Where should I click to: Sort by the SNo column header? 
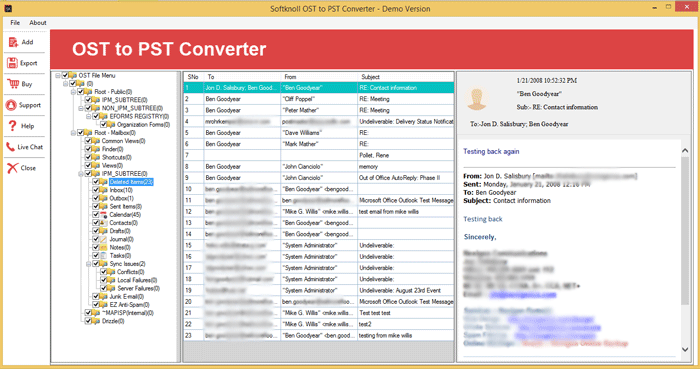(193, 77)
